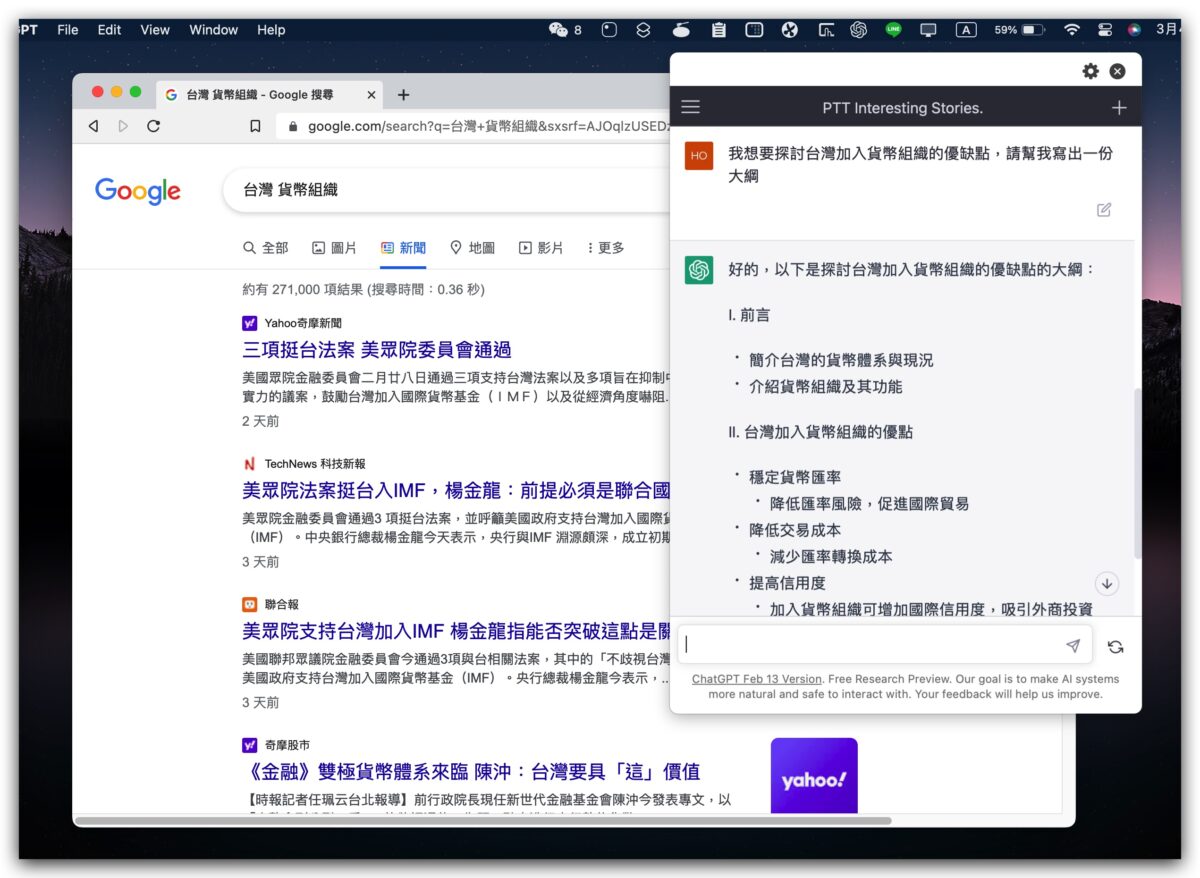Open the ChatGPT hamburger sidebar menu
This screenshot has width=1200, height=878.
[690, 107]
